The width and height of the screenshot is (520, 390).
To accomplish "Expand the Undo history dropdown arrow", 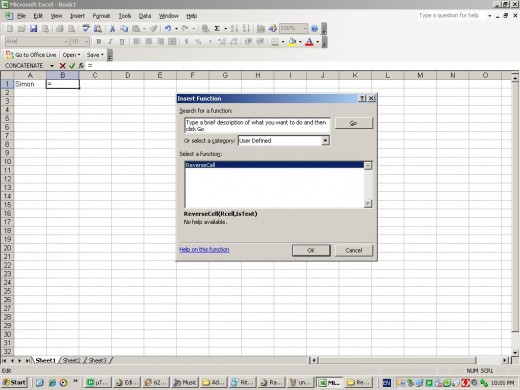I will click(x=176, y=29).
